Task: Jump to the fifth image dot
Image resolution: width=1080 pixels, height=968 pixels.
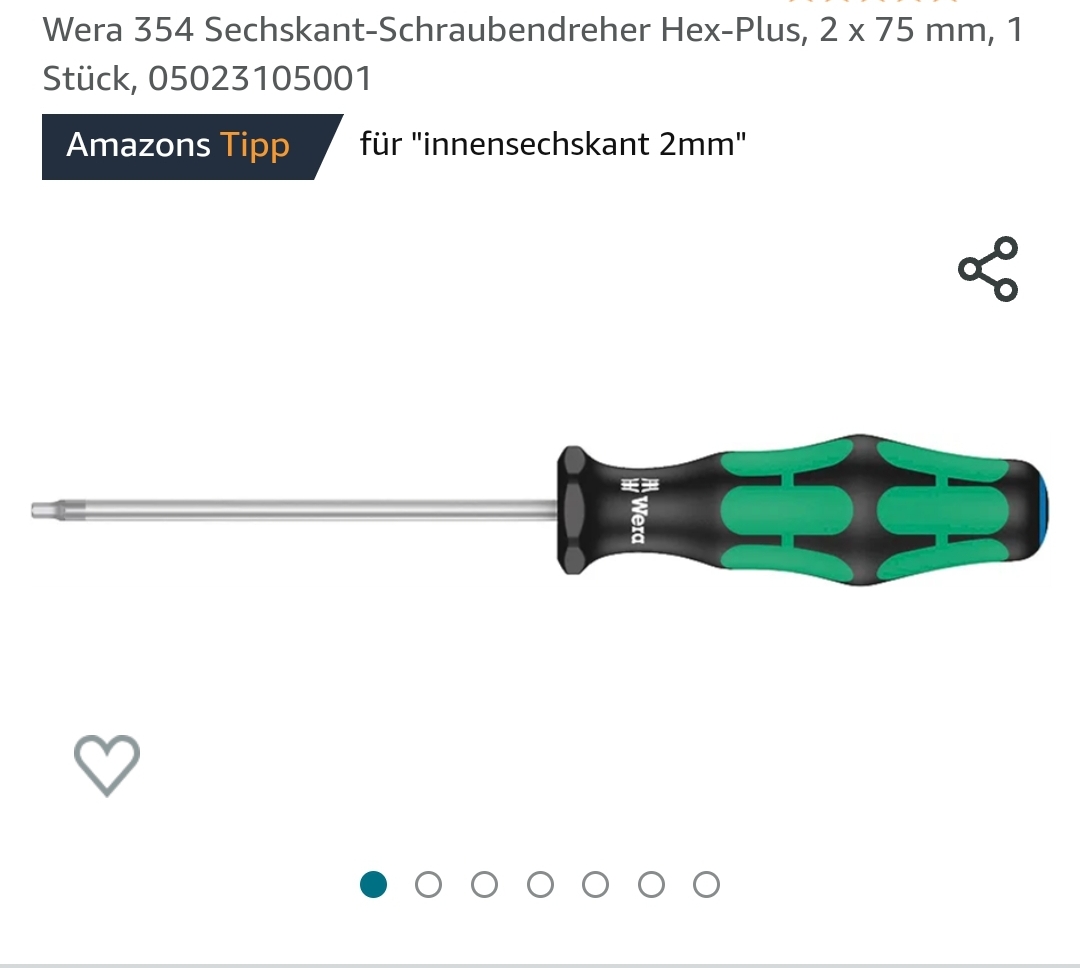Action: coord(595,885)
